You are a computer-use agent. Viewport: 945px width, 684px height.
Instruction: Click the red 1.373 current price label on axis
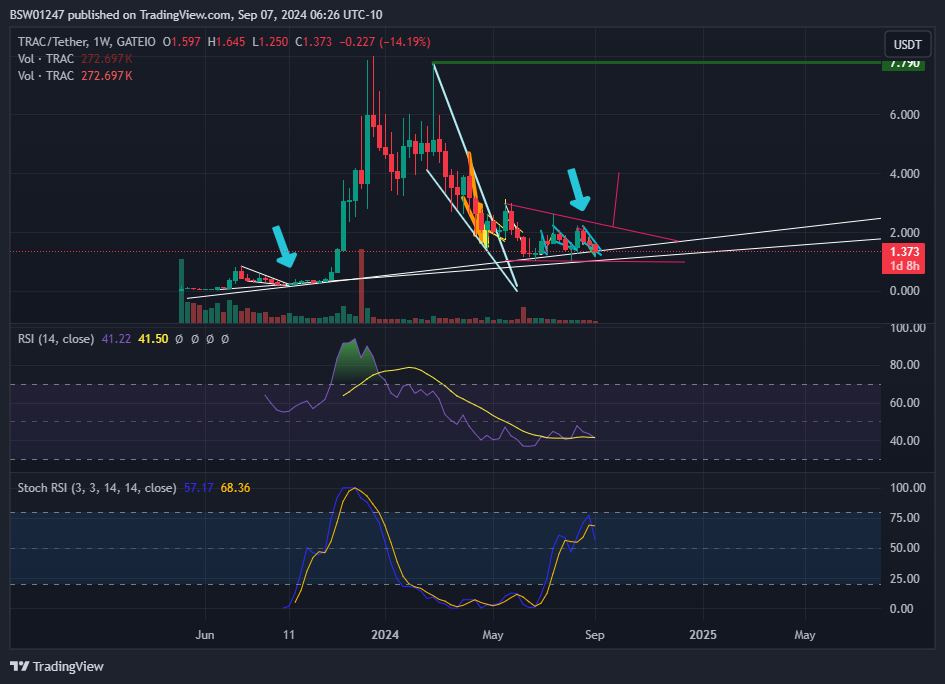point(903,252)
